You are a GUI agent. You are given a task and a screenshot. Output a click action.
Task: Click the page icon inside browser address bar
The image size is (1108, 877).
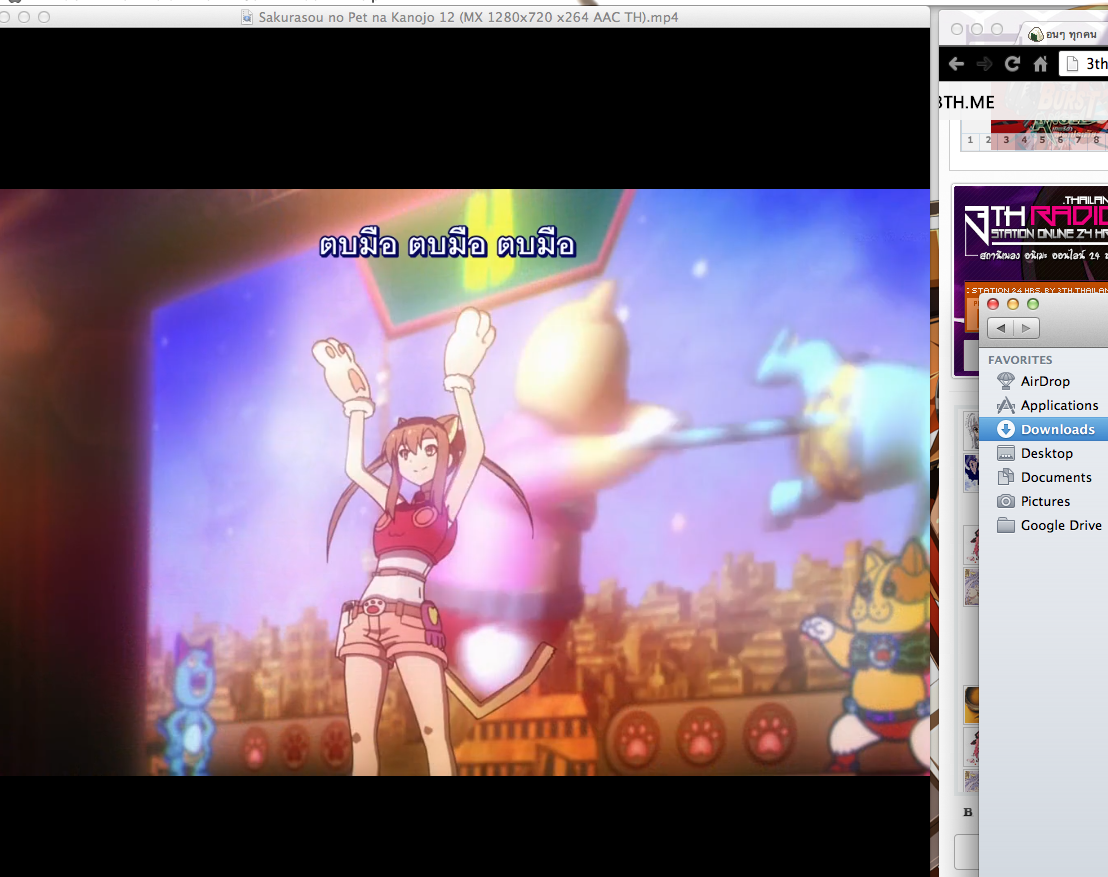1072,64
